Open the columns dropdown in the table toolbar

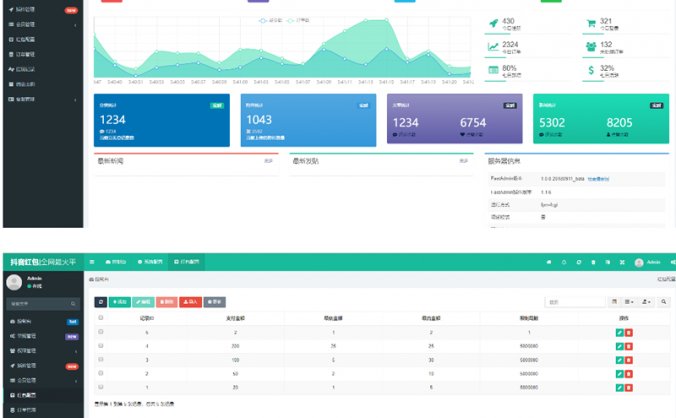[x=629, y=301]
